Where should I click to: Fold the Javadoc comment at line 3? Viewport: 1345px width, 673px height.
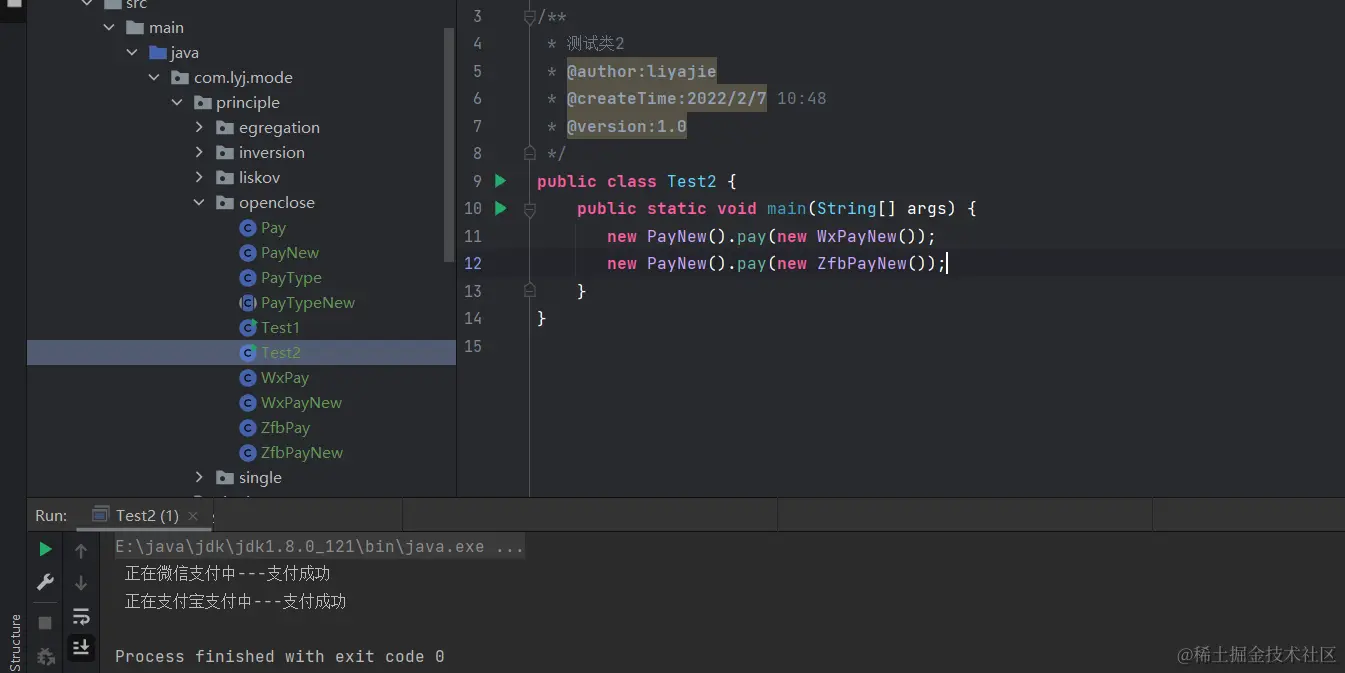[x=530, y=16]
